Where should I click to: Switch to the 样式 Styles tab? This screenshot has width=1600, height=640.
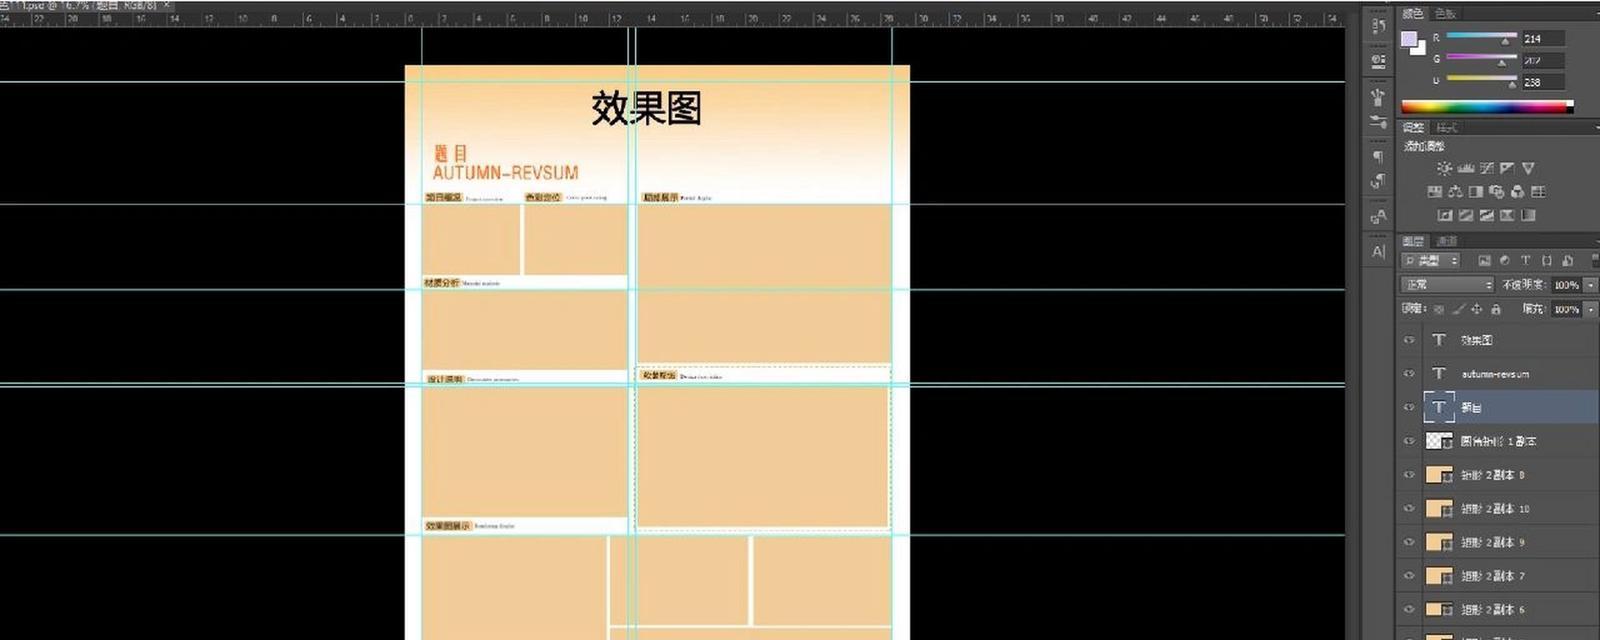(1447, 128)
